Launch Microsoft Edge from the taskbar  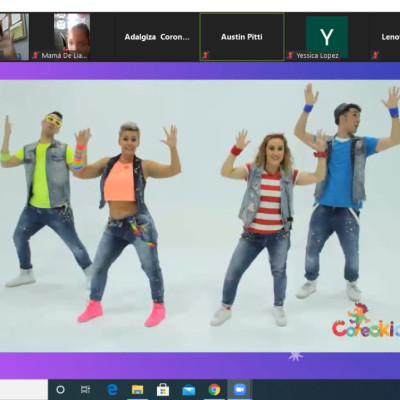[x=112, y=389]
